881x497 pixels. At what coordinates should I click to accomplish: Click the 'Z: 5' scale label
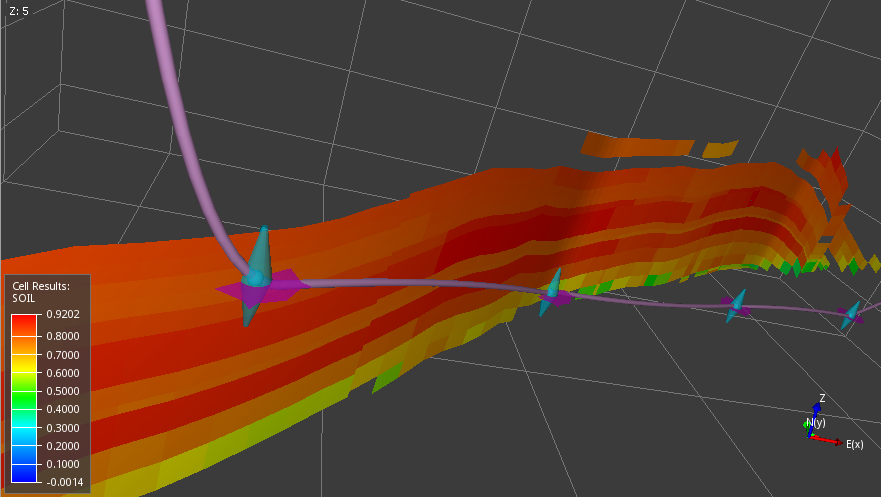[19, 11]
